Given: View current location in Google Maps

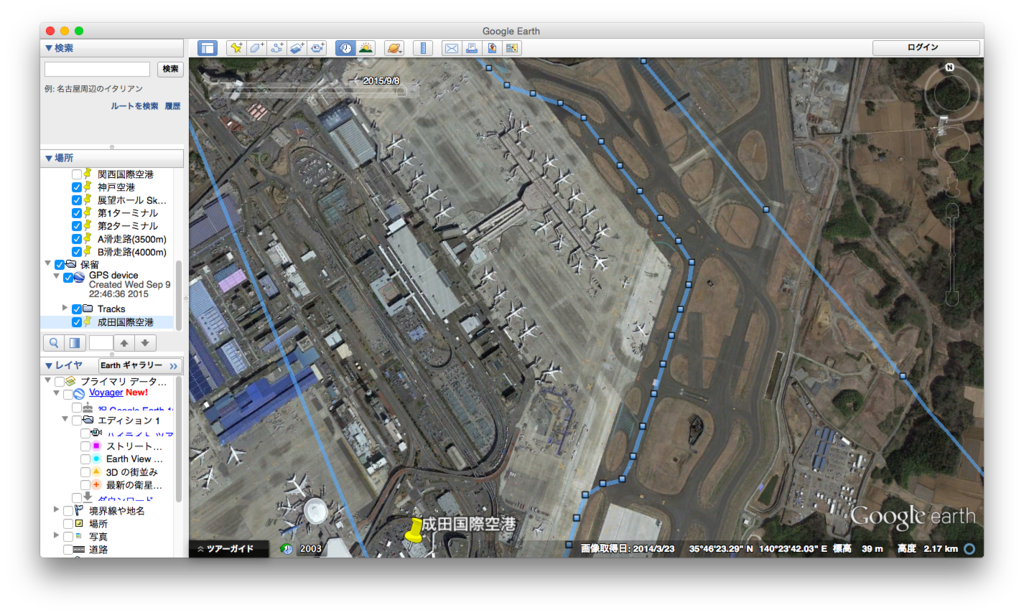Looking at the screenshot, I should pos(512,48).
